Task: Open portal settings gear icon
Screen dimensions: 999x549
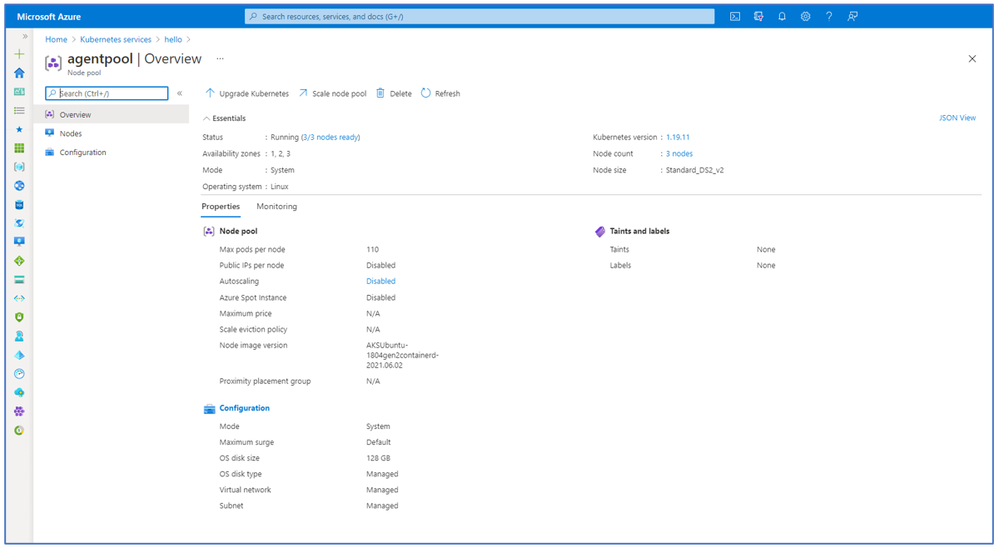Action: point(805,17)
